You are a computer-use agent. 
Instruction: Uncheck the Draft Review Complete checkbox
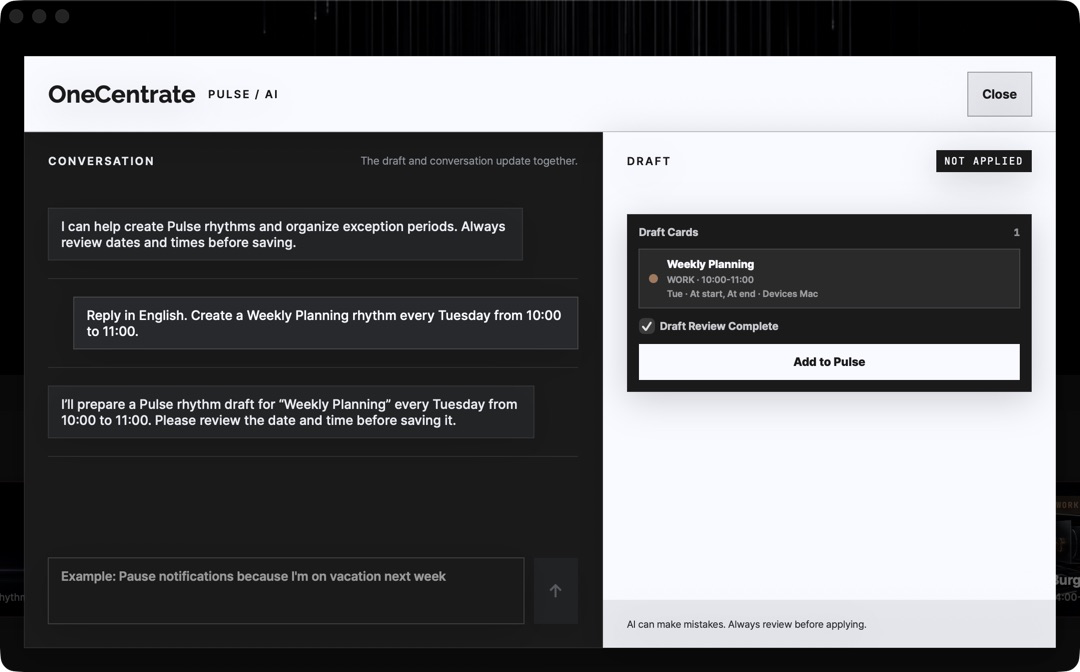(646, 326)
